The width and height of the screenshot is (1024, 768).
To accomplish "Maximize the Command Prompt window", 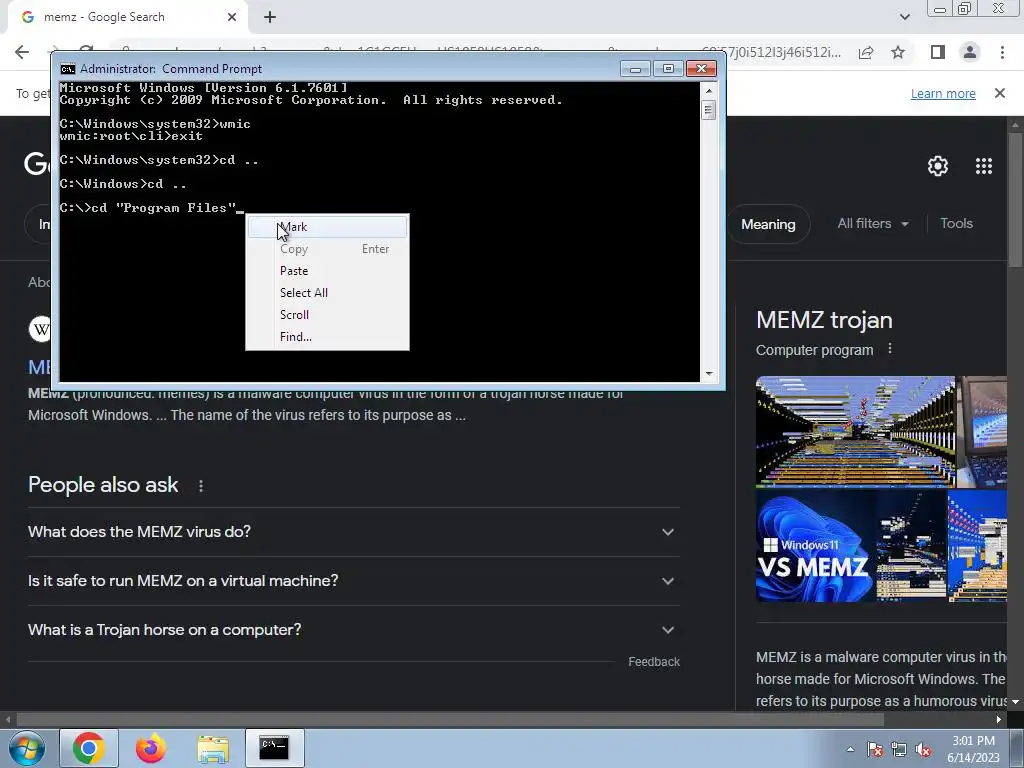I will (668, 69).
